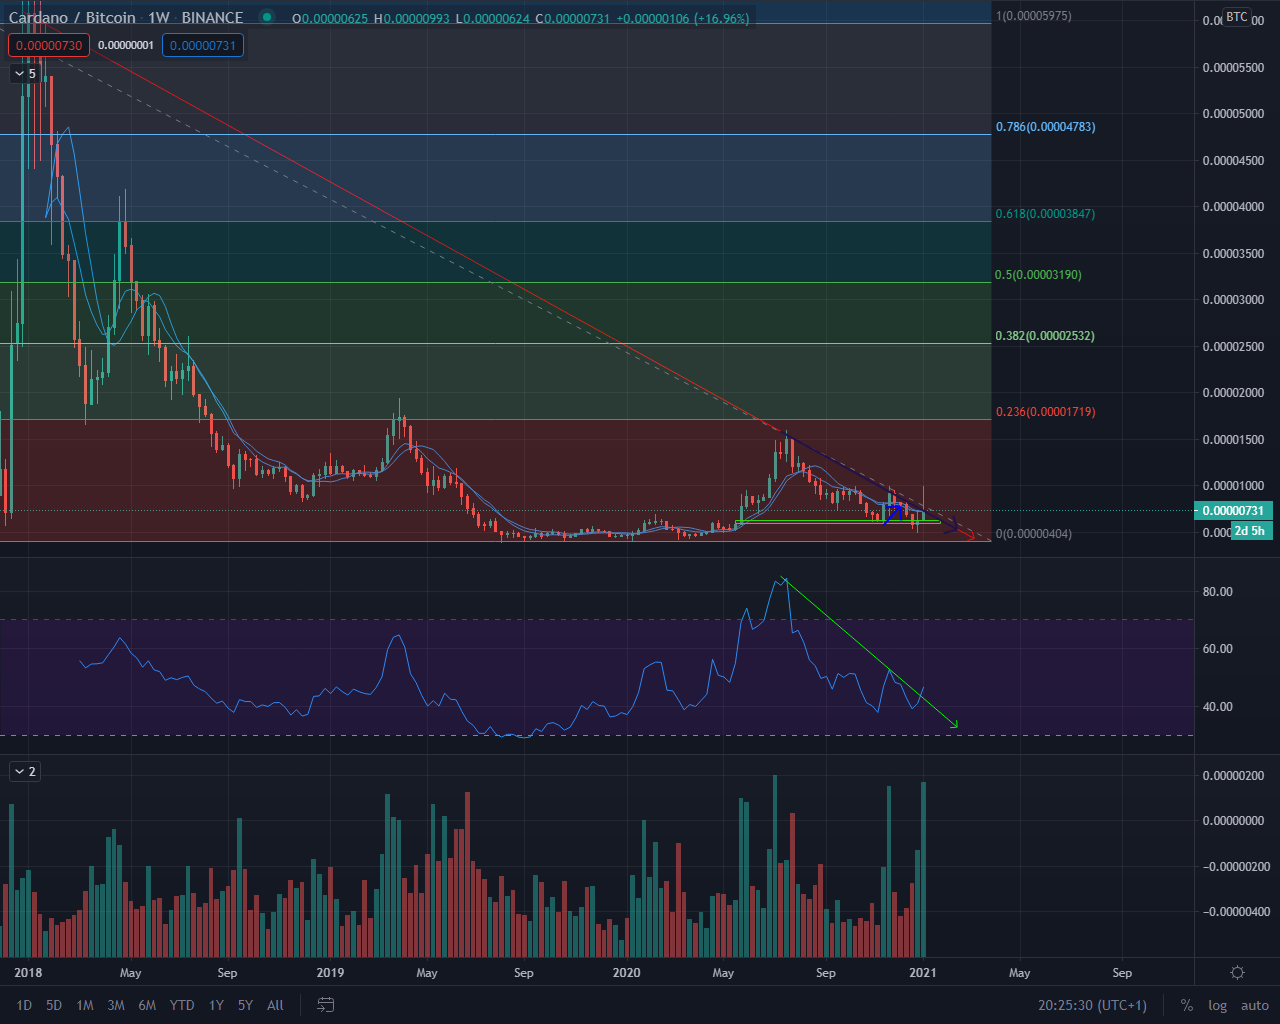Toggle percent scale mode
The height and width of the screenshot is (1024, 1280).
(1187, 1005)
